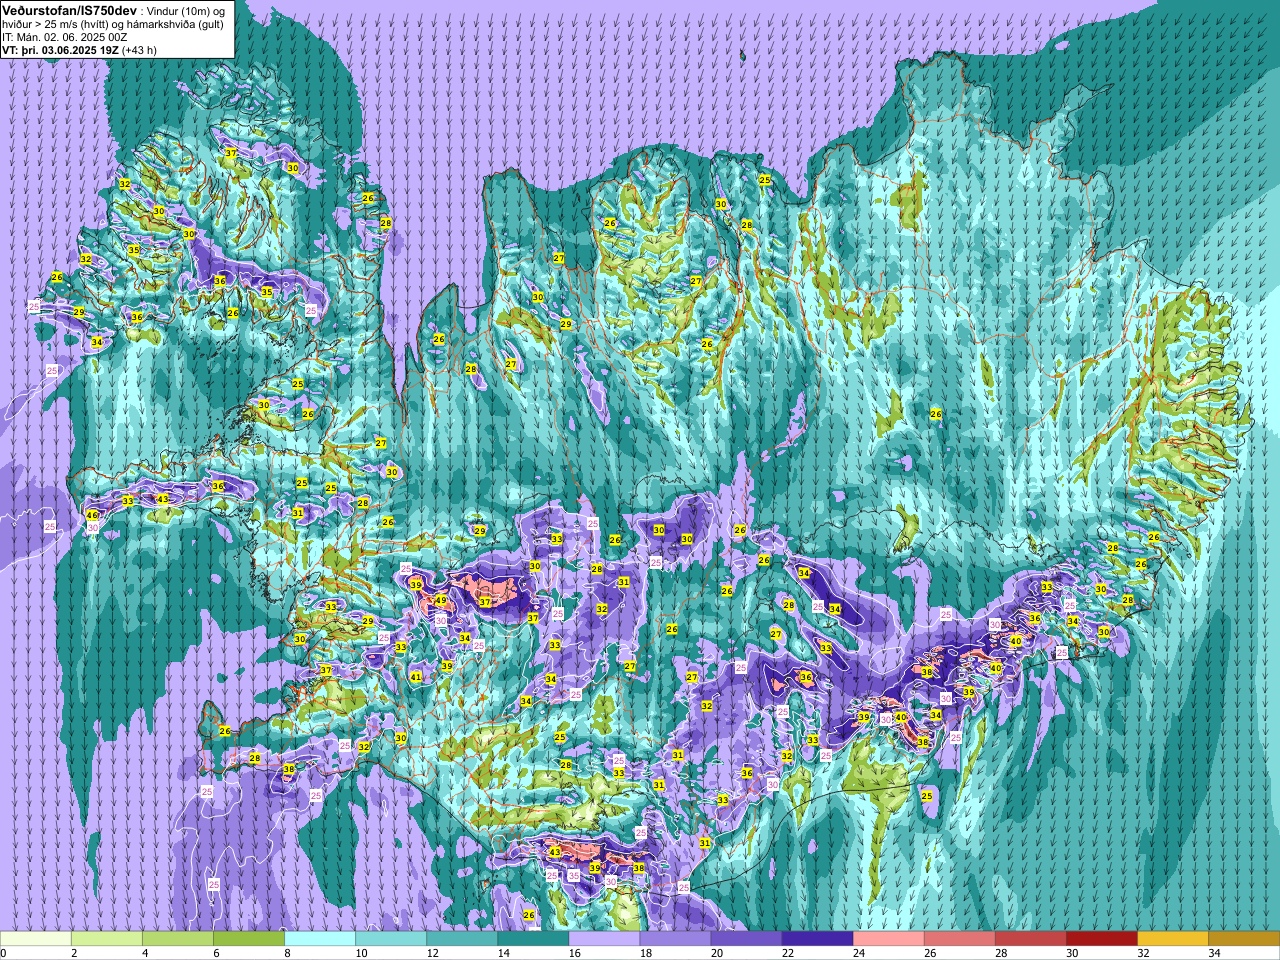The width and height of the screenshot is (1280, 960).
Task: Click the yellow '49' gust label
Action: point(440,601)
